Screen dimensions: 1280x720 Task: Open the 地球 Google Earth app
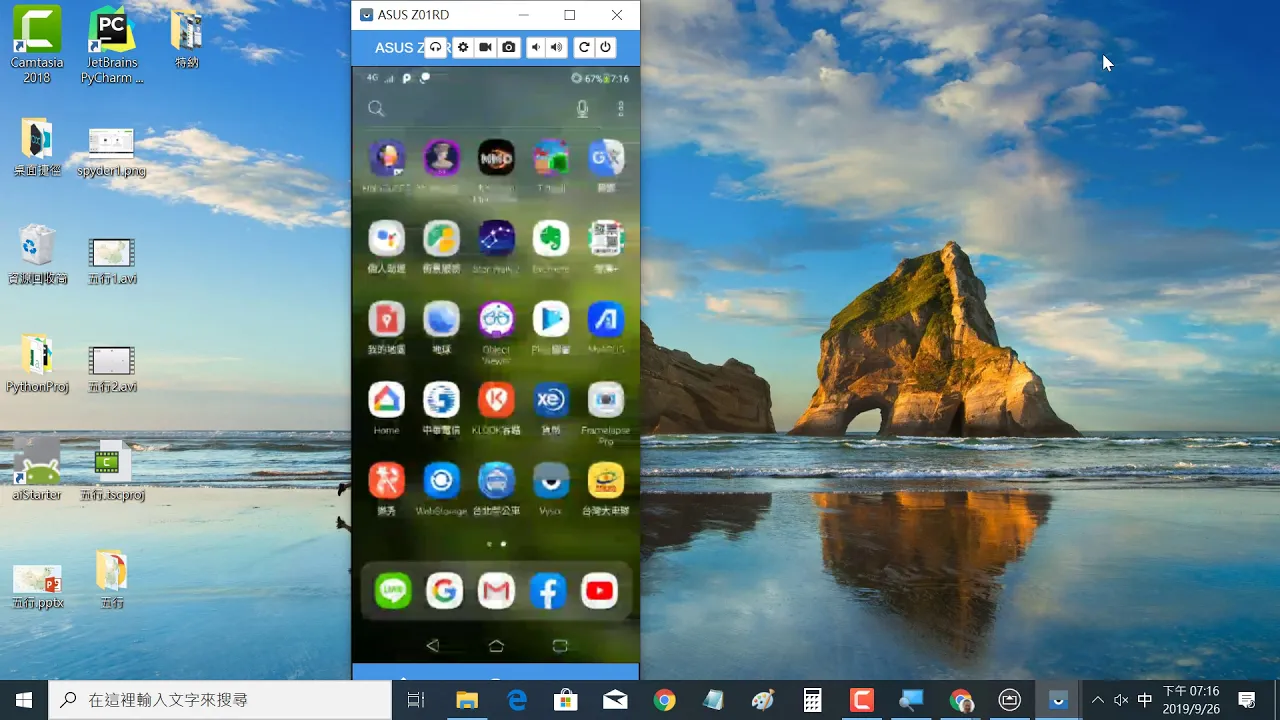tap(441, 320)
